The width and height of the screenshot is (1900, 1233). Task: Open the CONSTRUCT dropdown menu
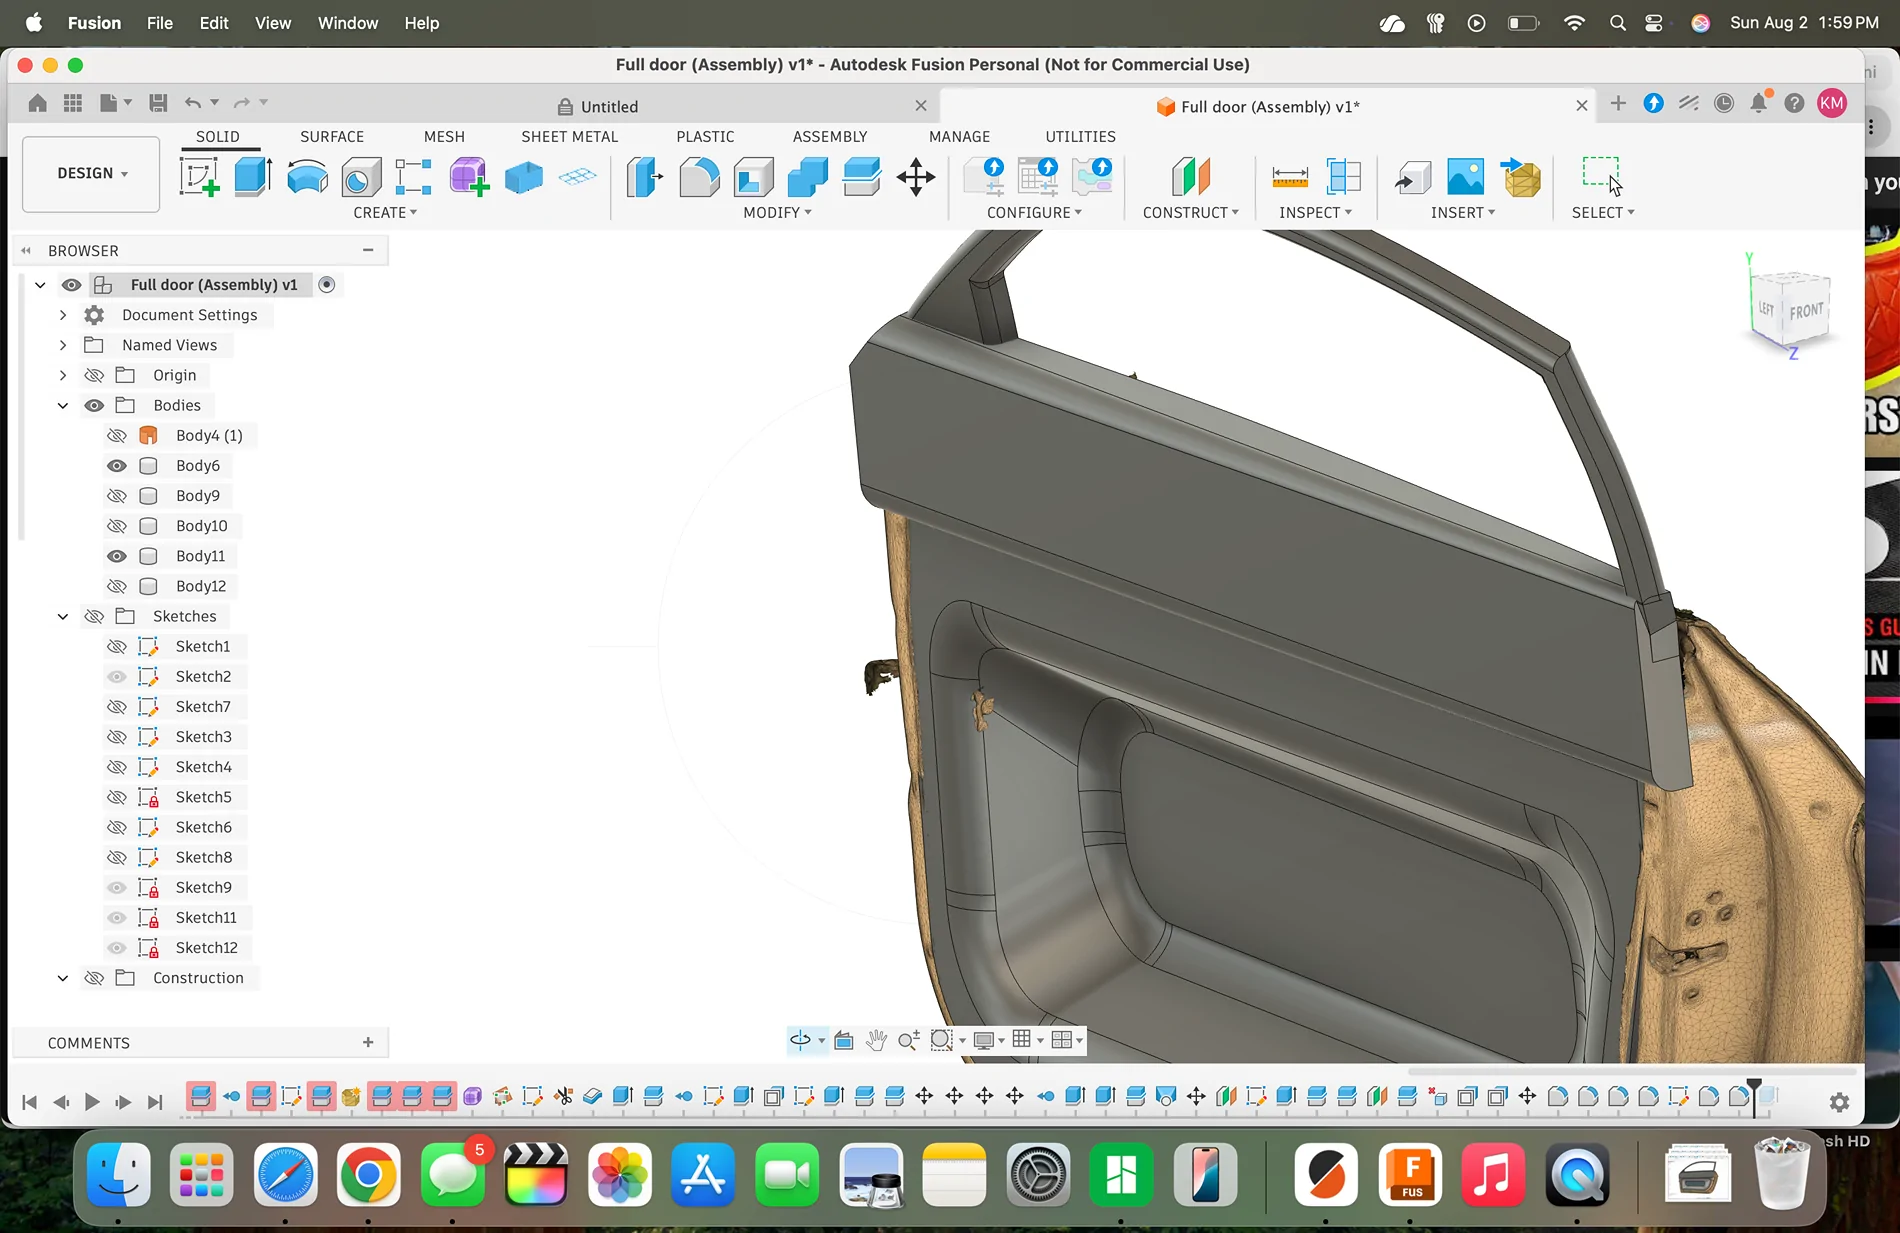click(1190, 212)
